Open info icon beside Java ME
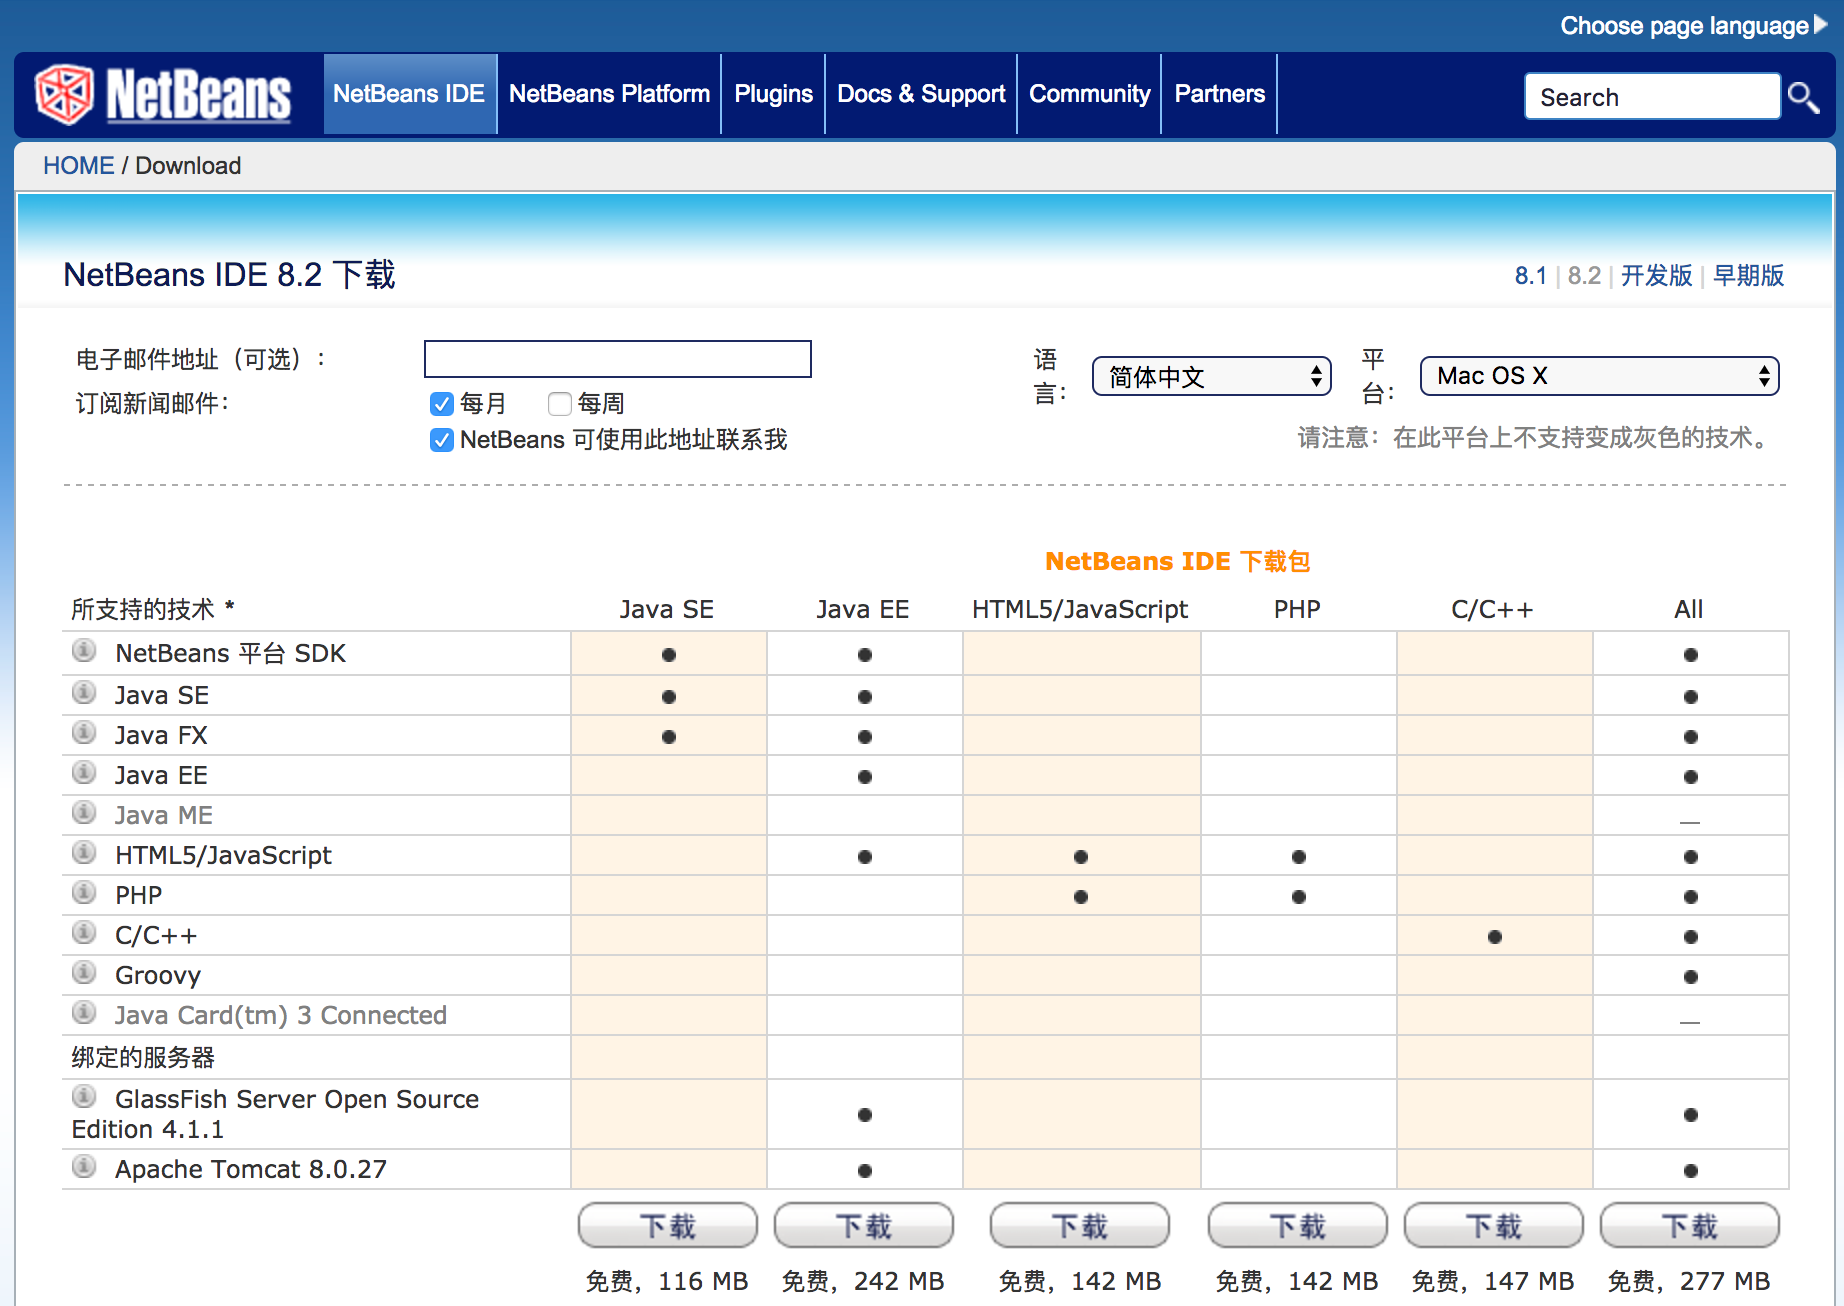This screenshot has height=1306, width=1844. 85,813
